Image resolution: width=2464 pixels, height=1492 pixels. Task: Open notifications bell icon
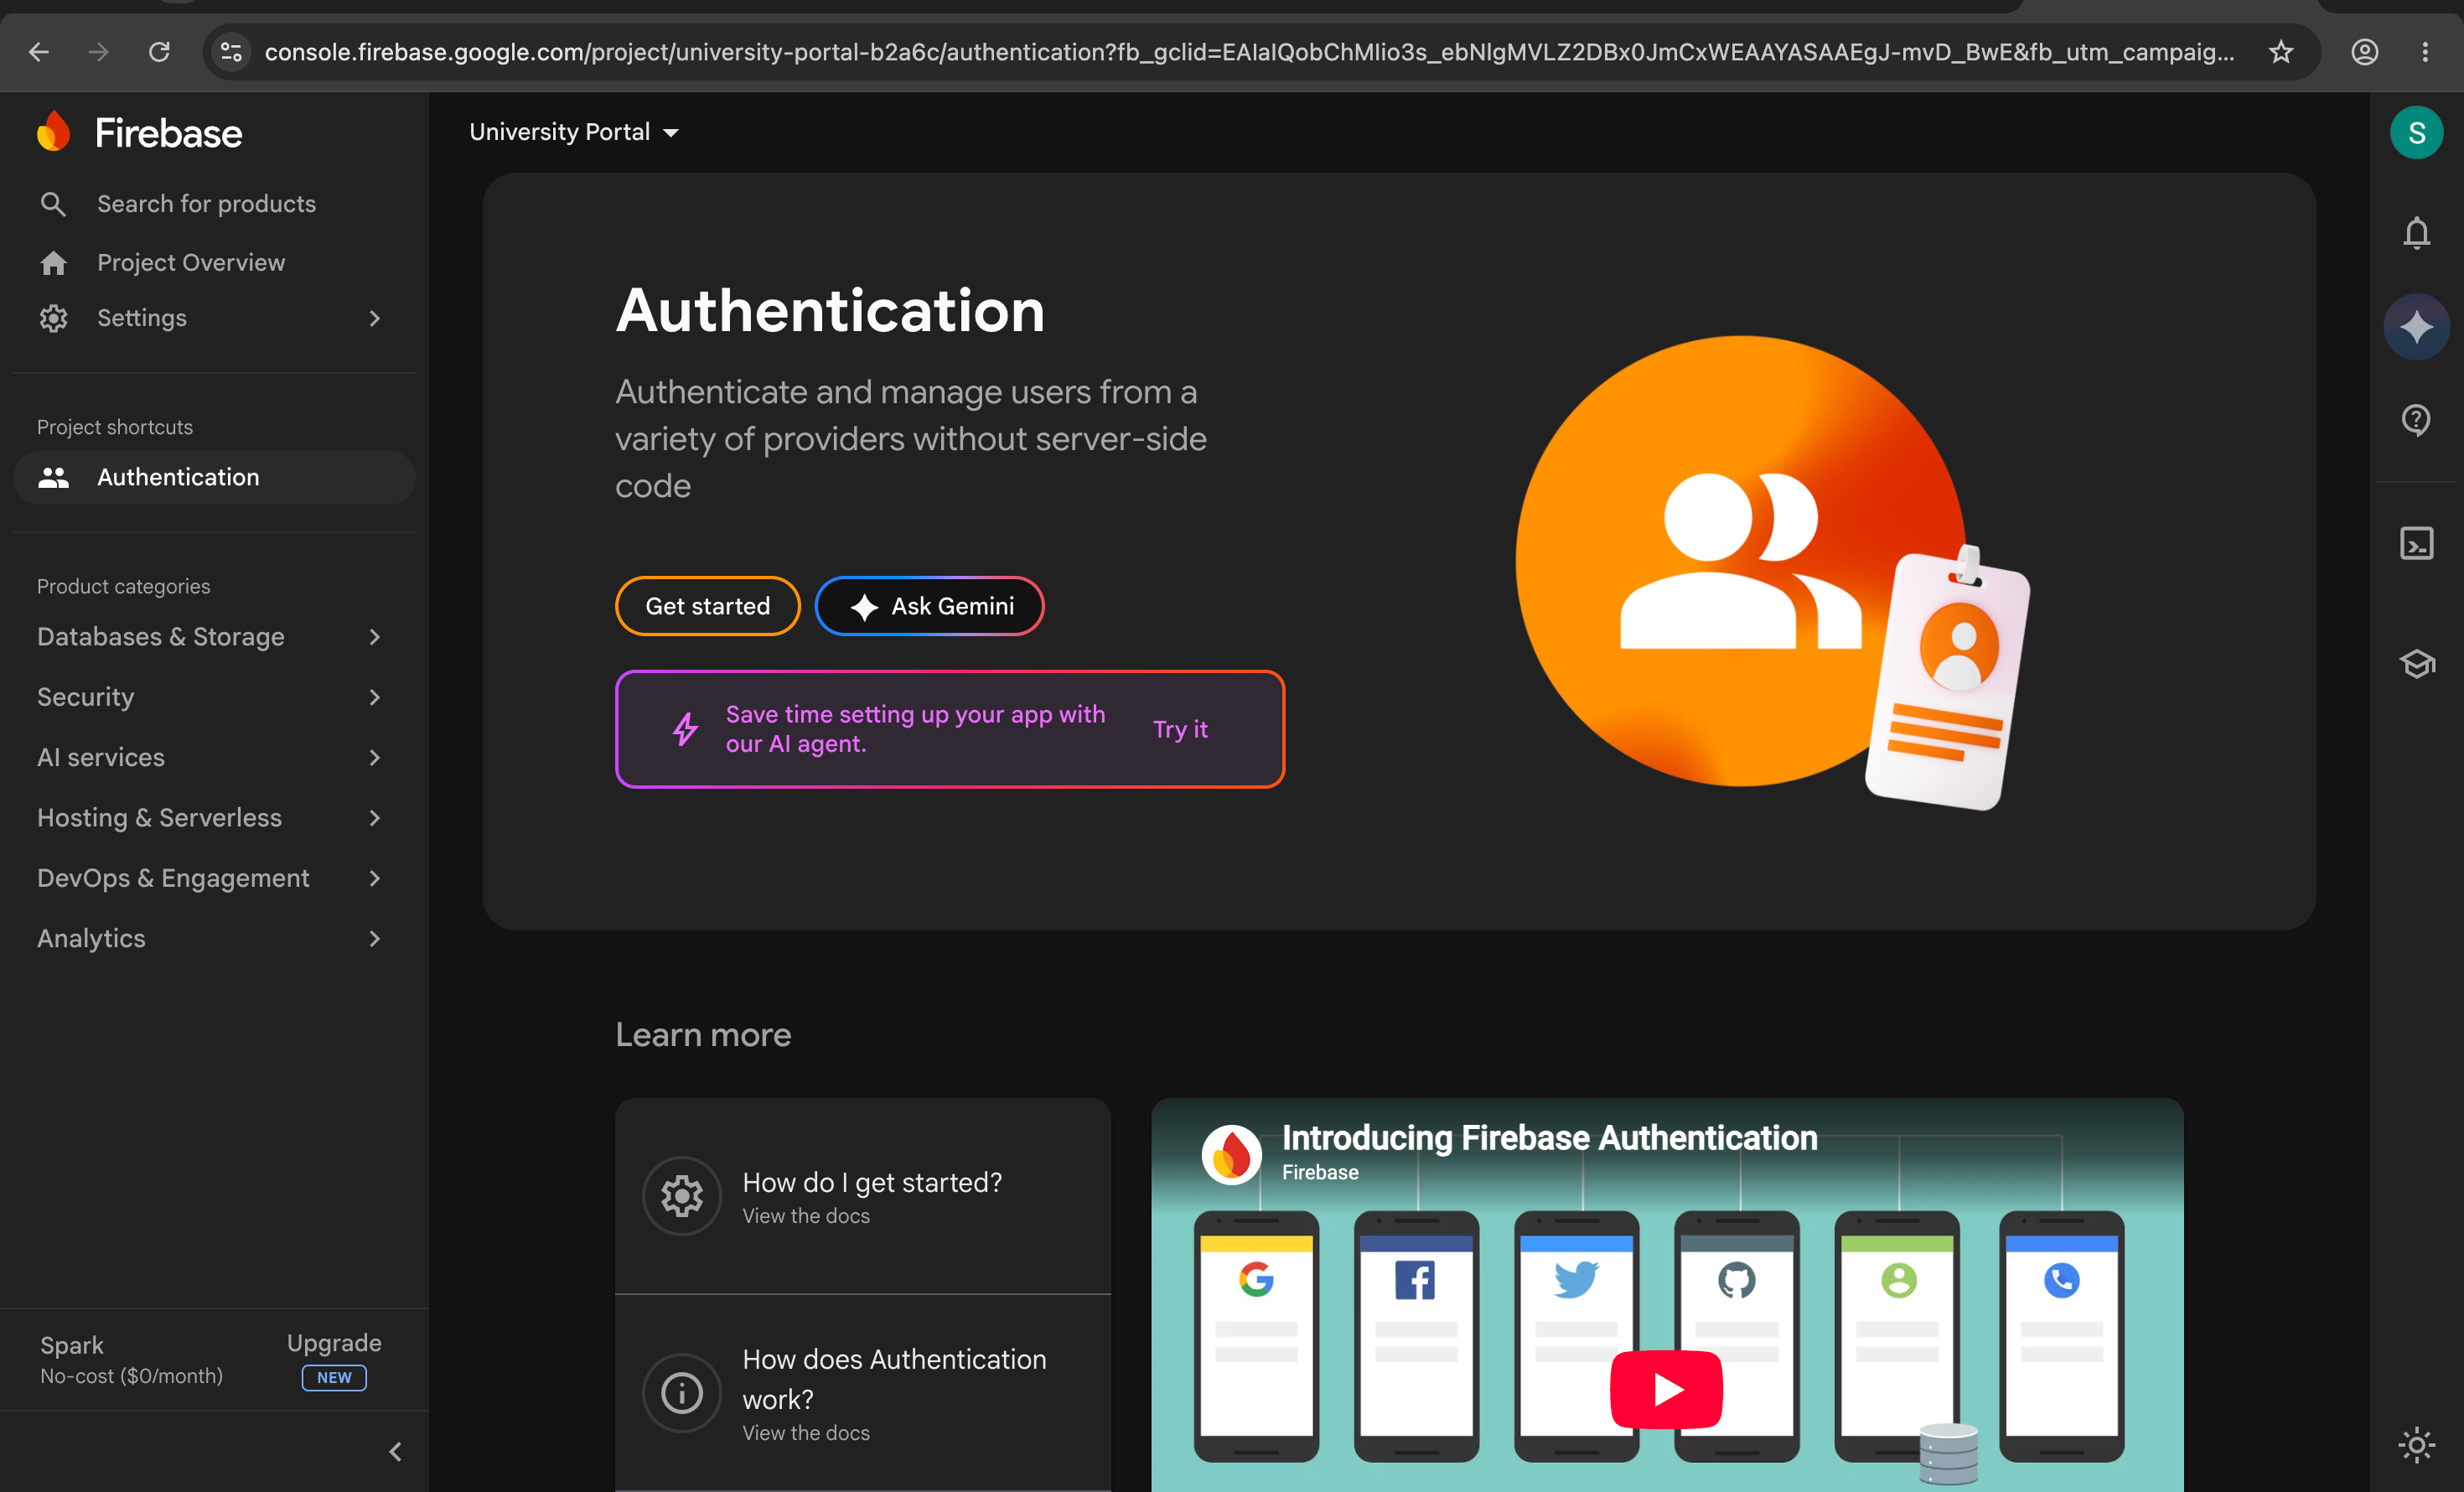tap(2416, 233)
